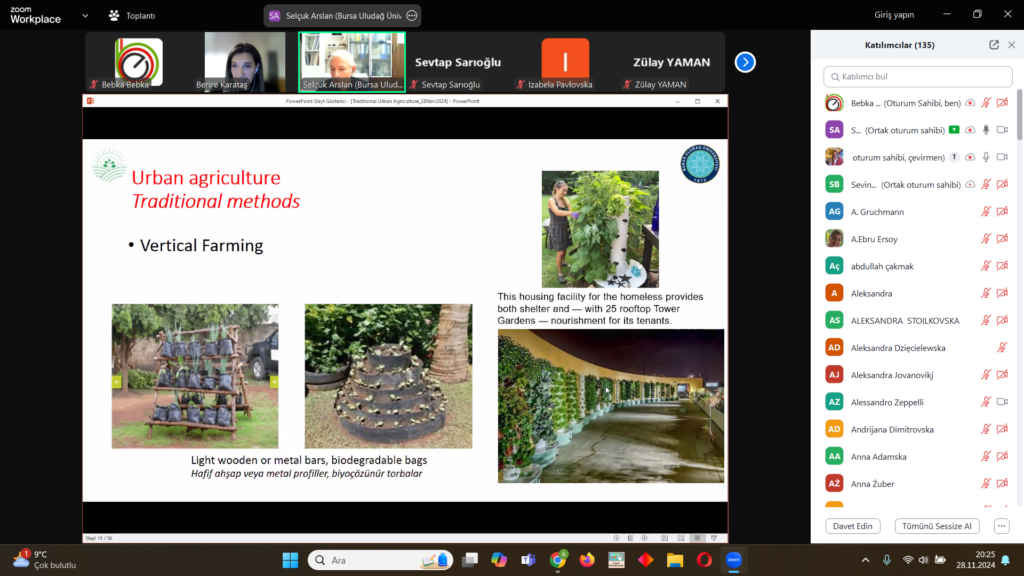Toggle microphone for Bebka in participants list
This screenshot has height=576, width=1024.
coord(986,103)
